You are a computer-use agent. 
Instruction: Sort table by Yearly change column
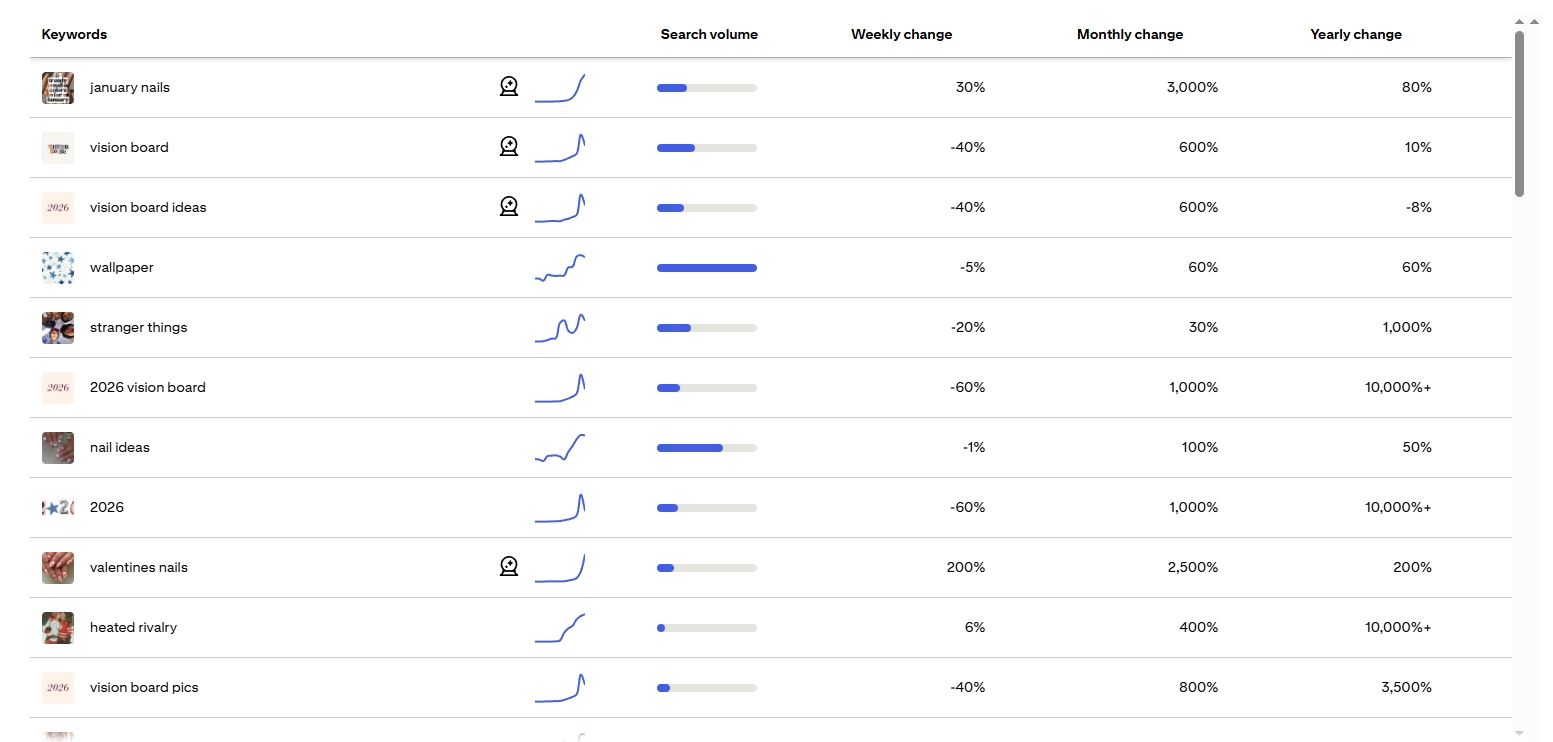click(1355, 34)
